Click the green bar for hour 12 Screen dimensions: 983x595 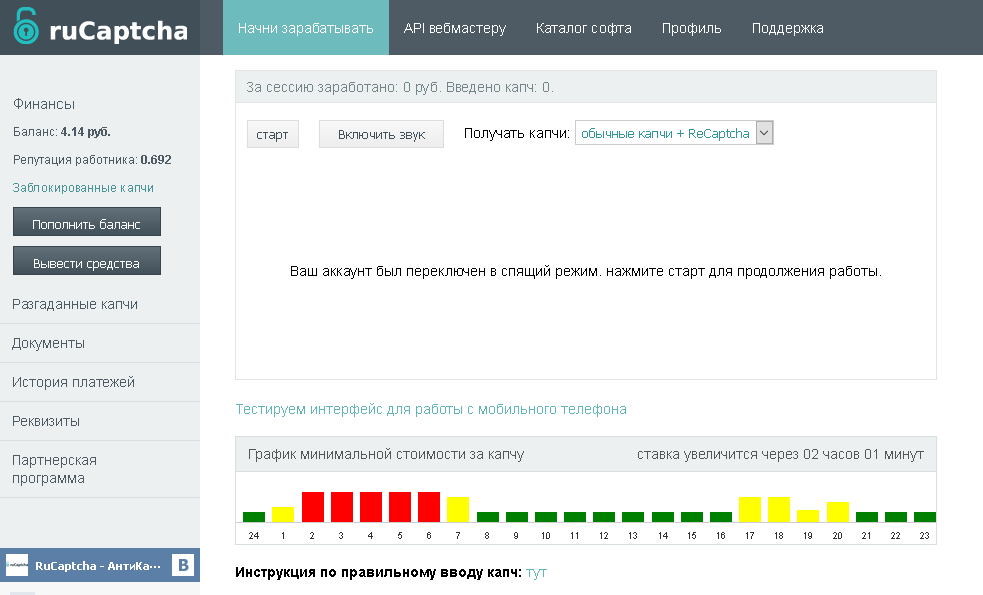coord(604,517)
